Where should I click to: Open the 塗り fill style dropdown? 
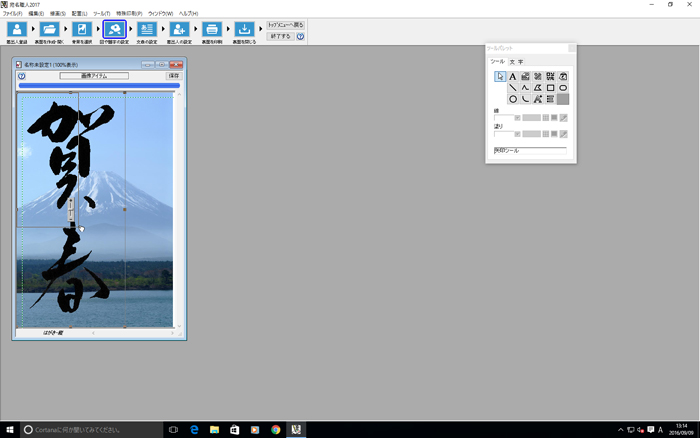coord(531,134)
